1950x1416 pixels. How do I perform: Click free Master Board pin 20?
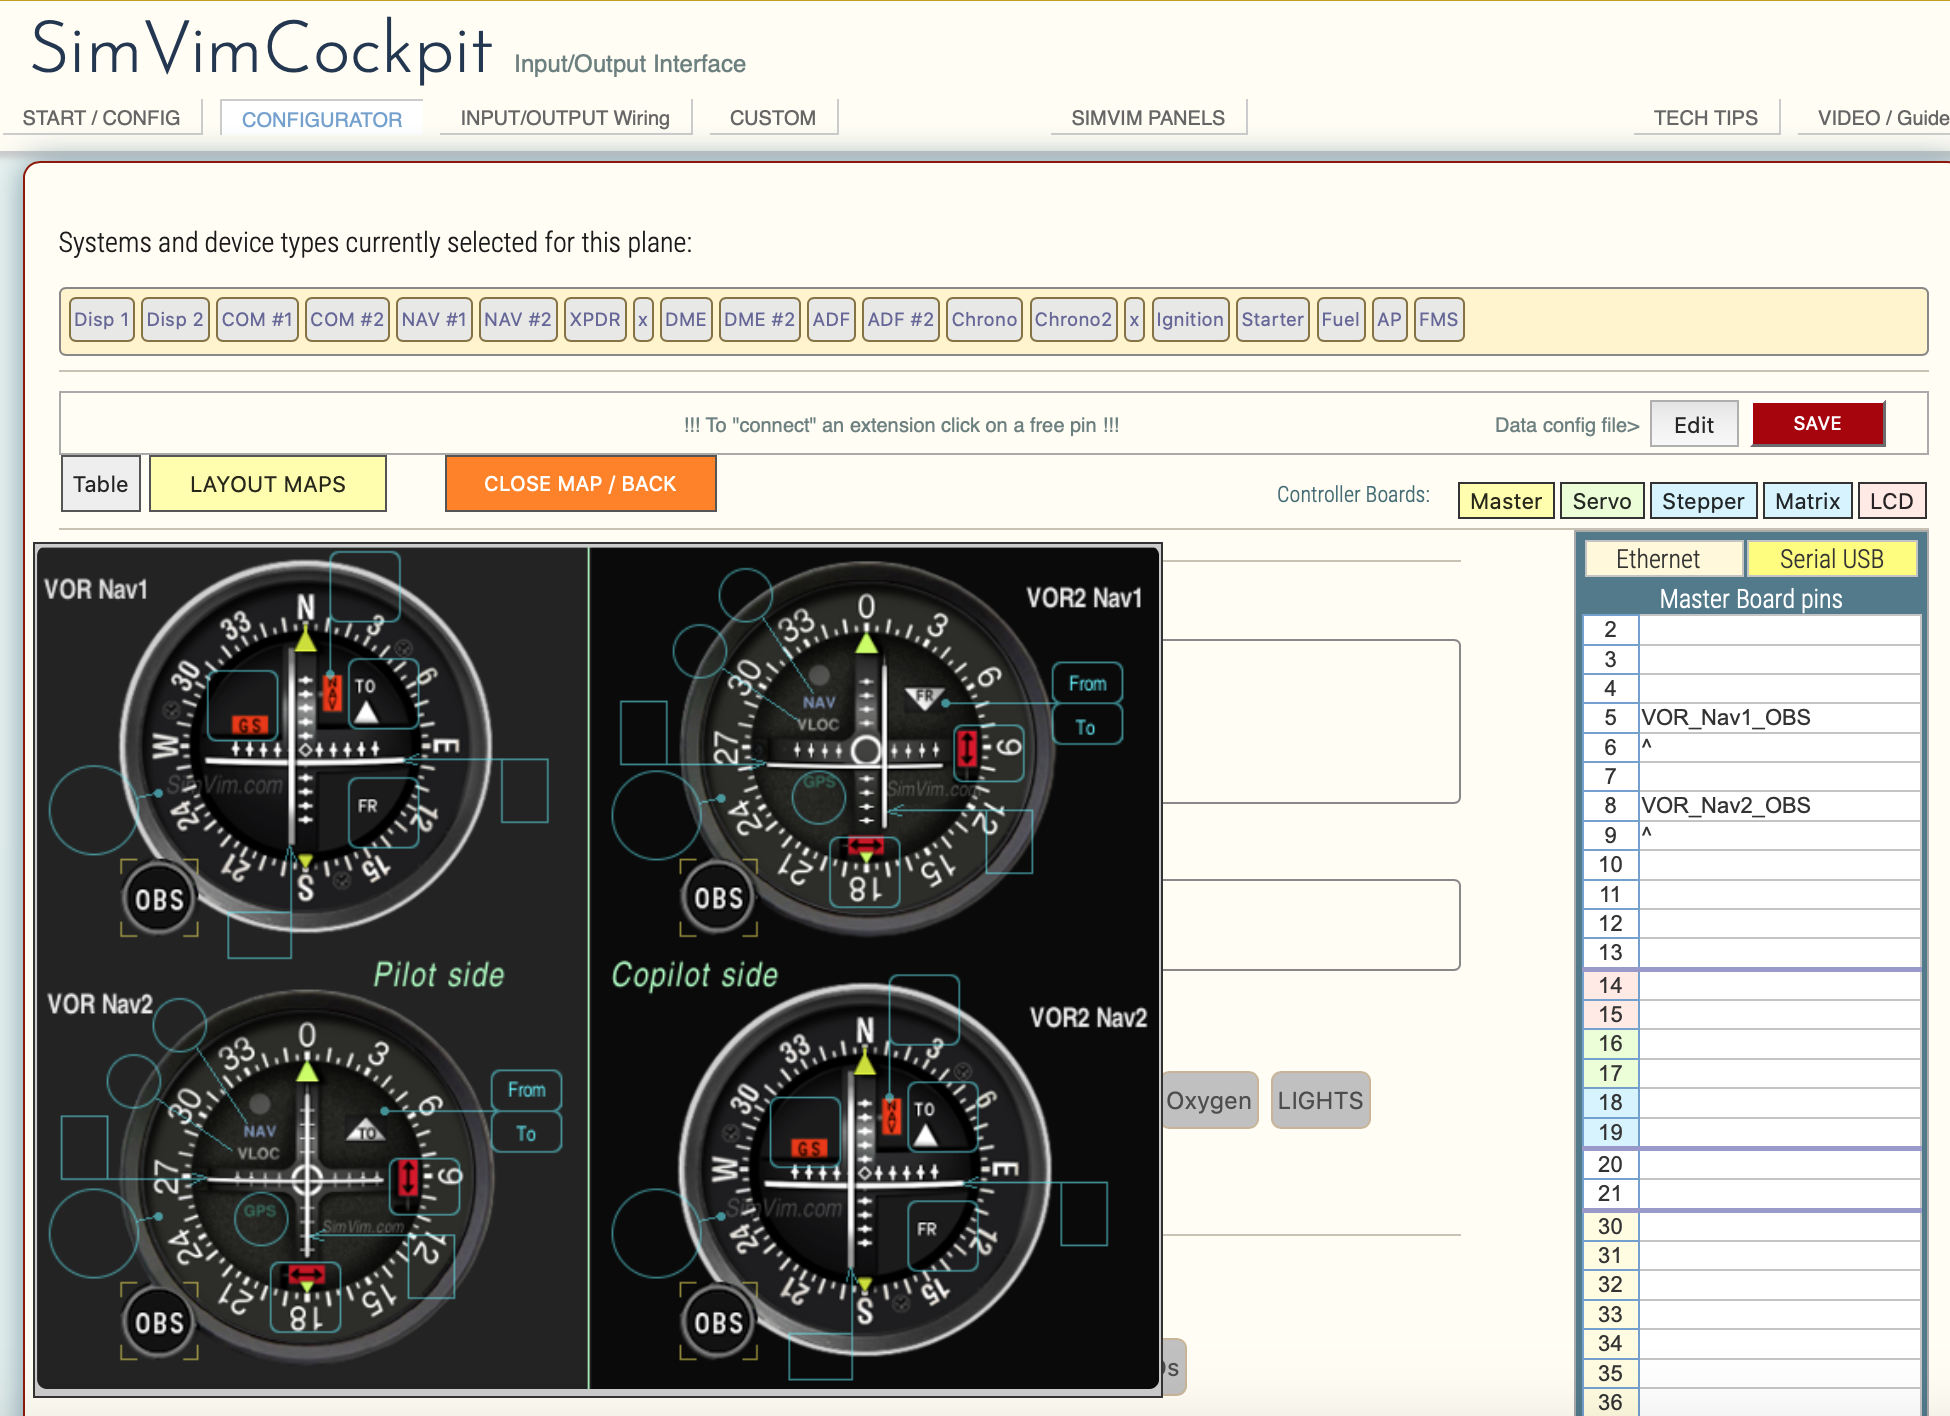[1779, 1164]
